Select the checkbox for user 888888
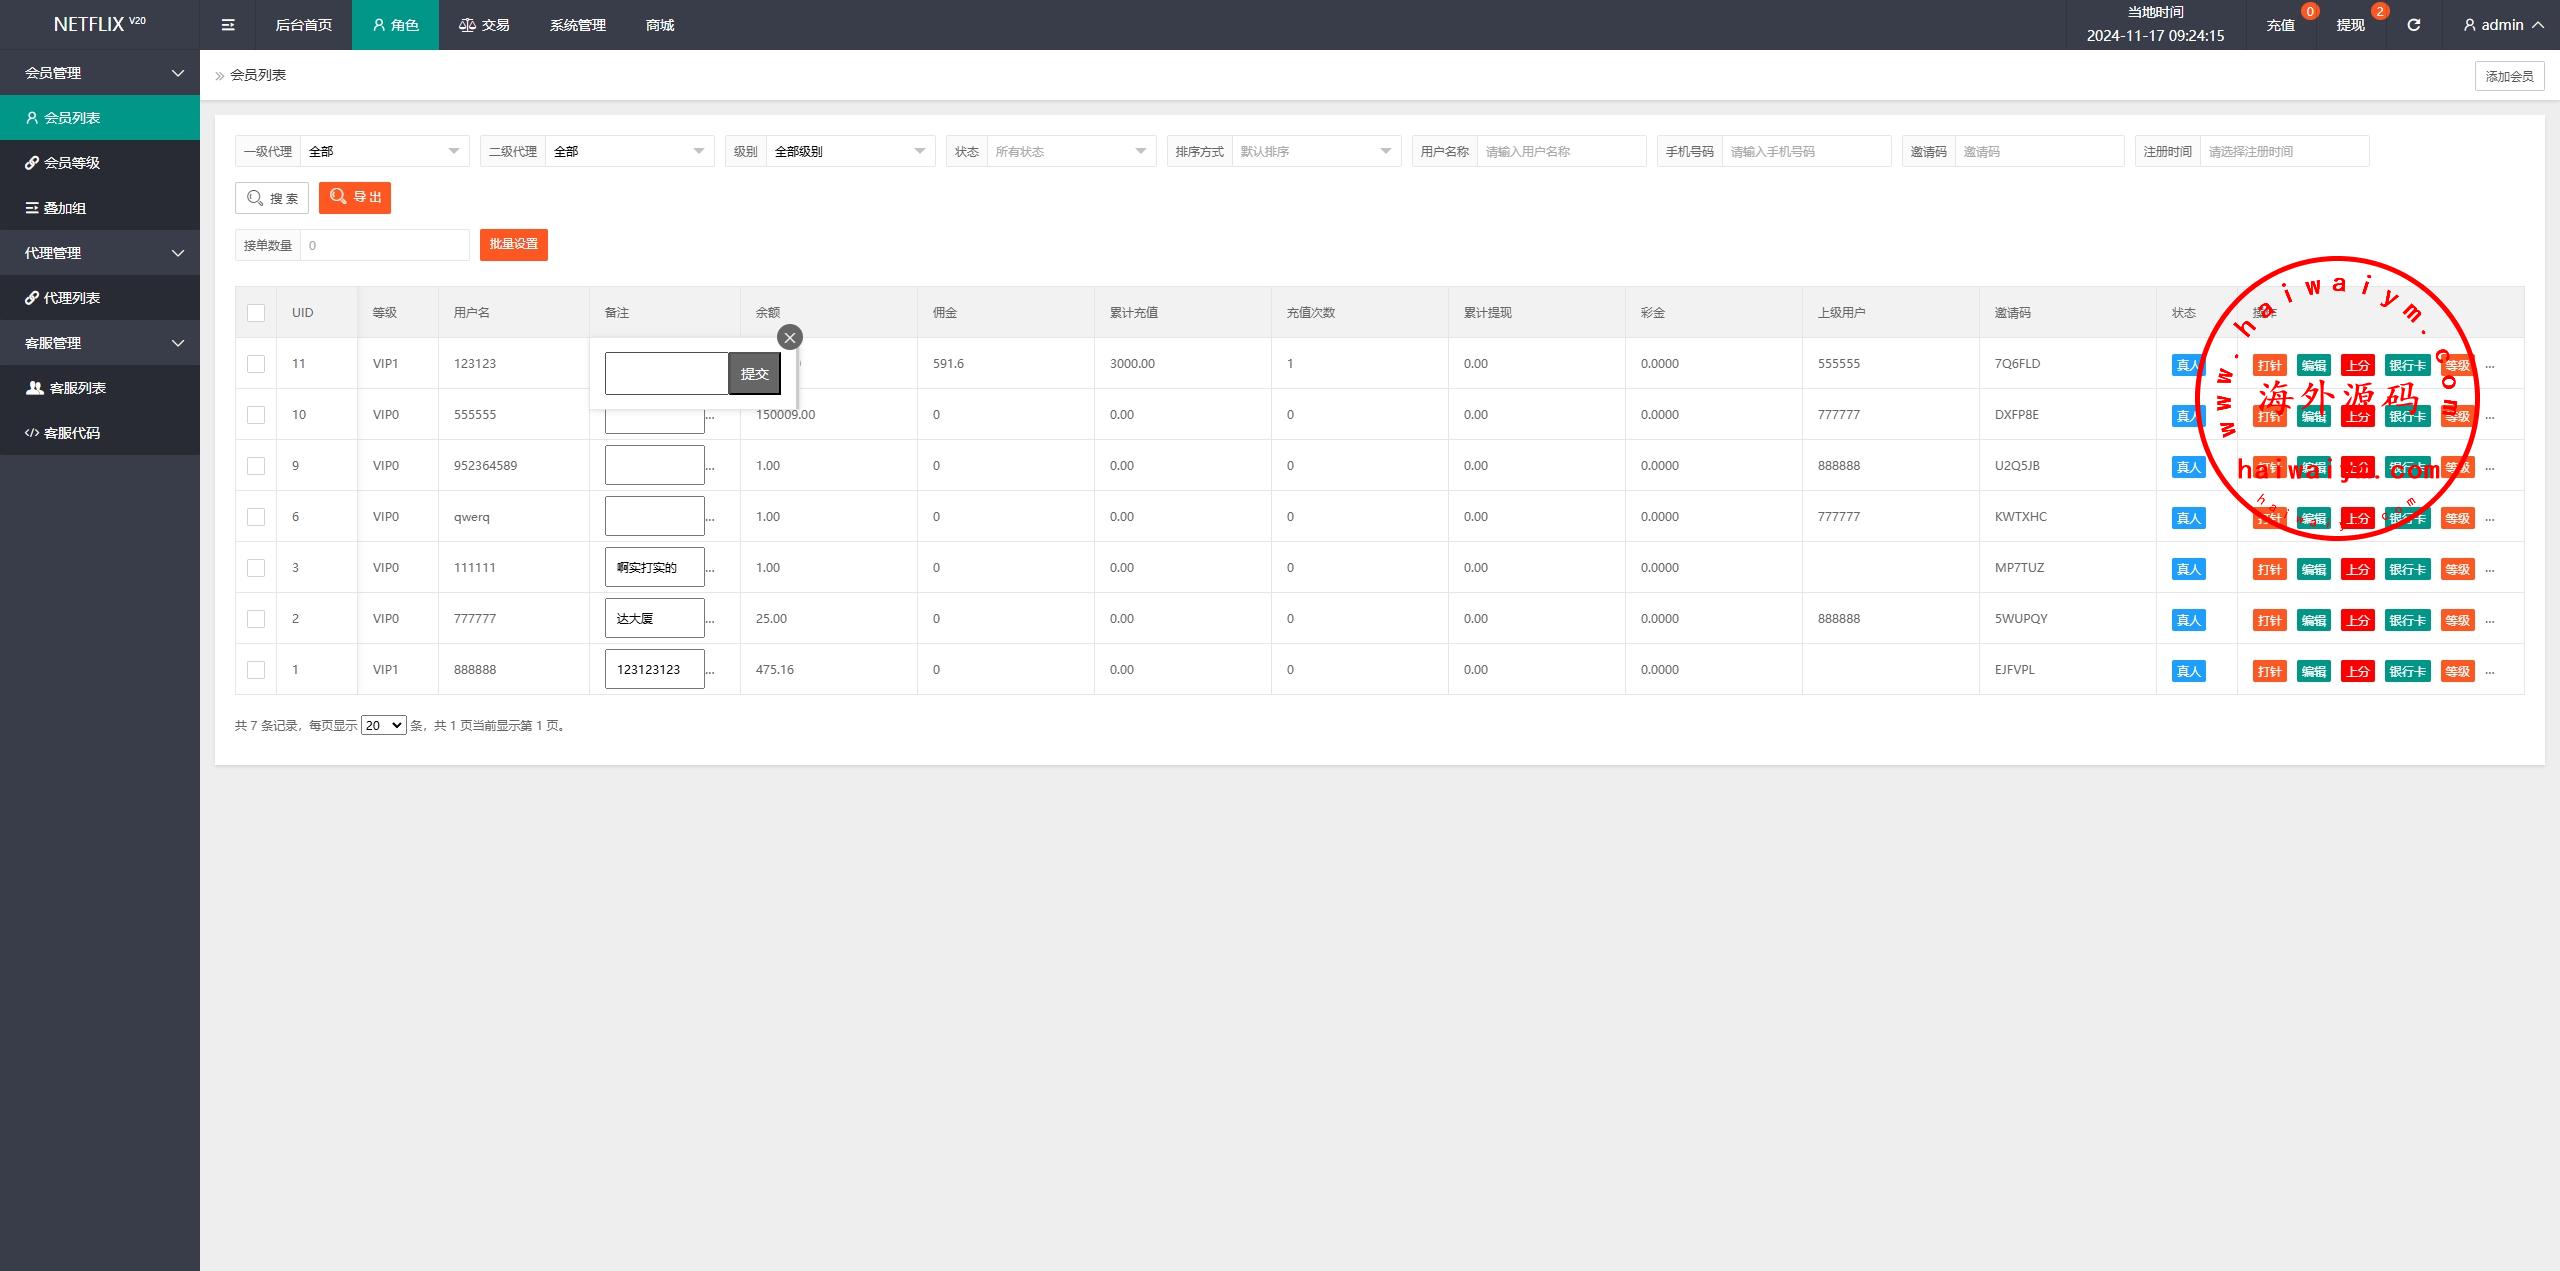Screen dimensions: 2560x1271 pos(256,670)
